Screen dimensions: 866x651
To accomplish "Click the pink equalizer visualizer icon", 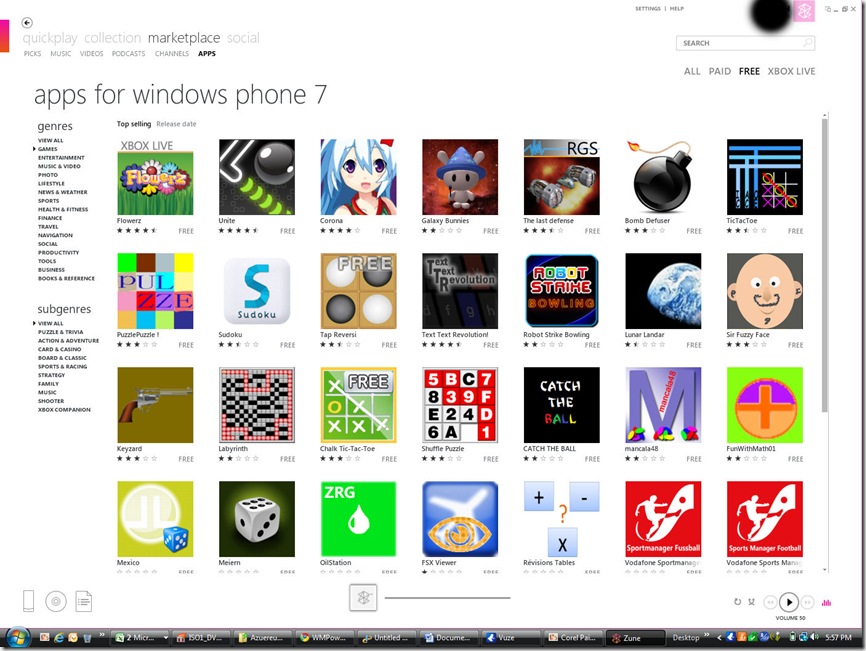I will click(x=826, y=602).
